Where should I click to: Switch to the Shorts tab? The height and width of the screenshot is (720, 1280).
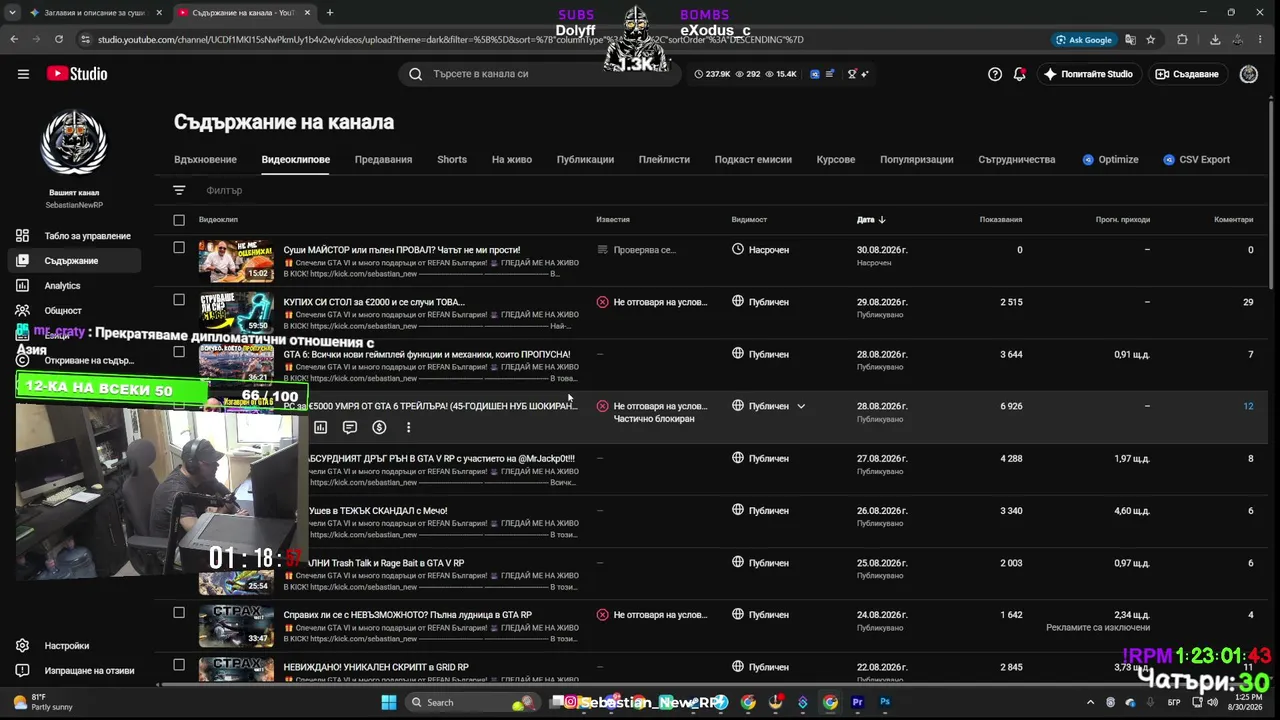452,160
